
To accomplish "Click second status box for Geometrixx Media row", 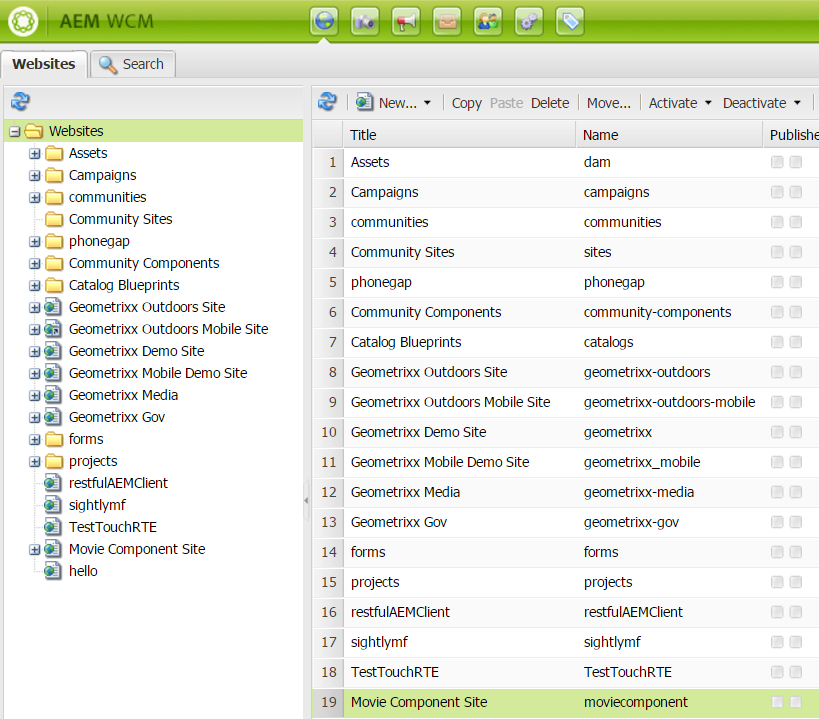I will tap(796, 492).
